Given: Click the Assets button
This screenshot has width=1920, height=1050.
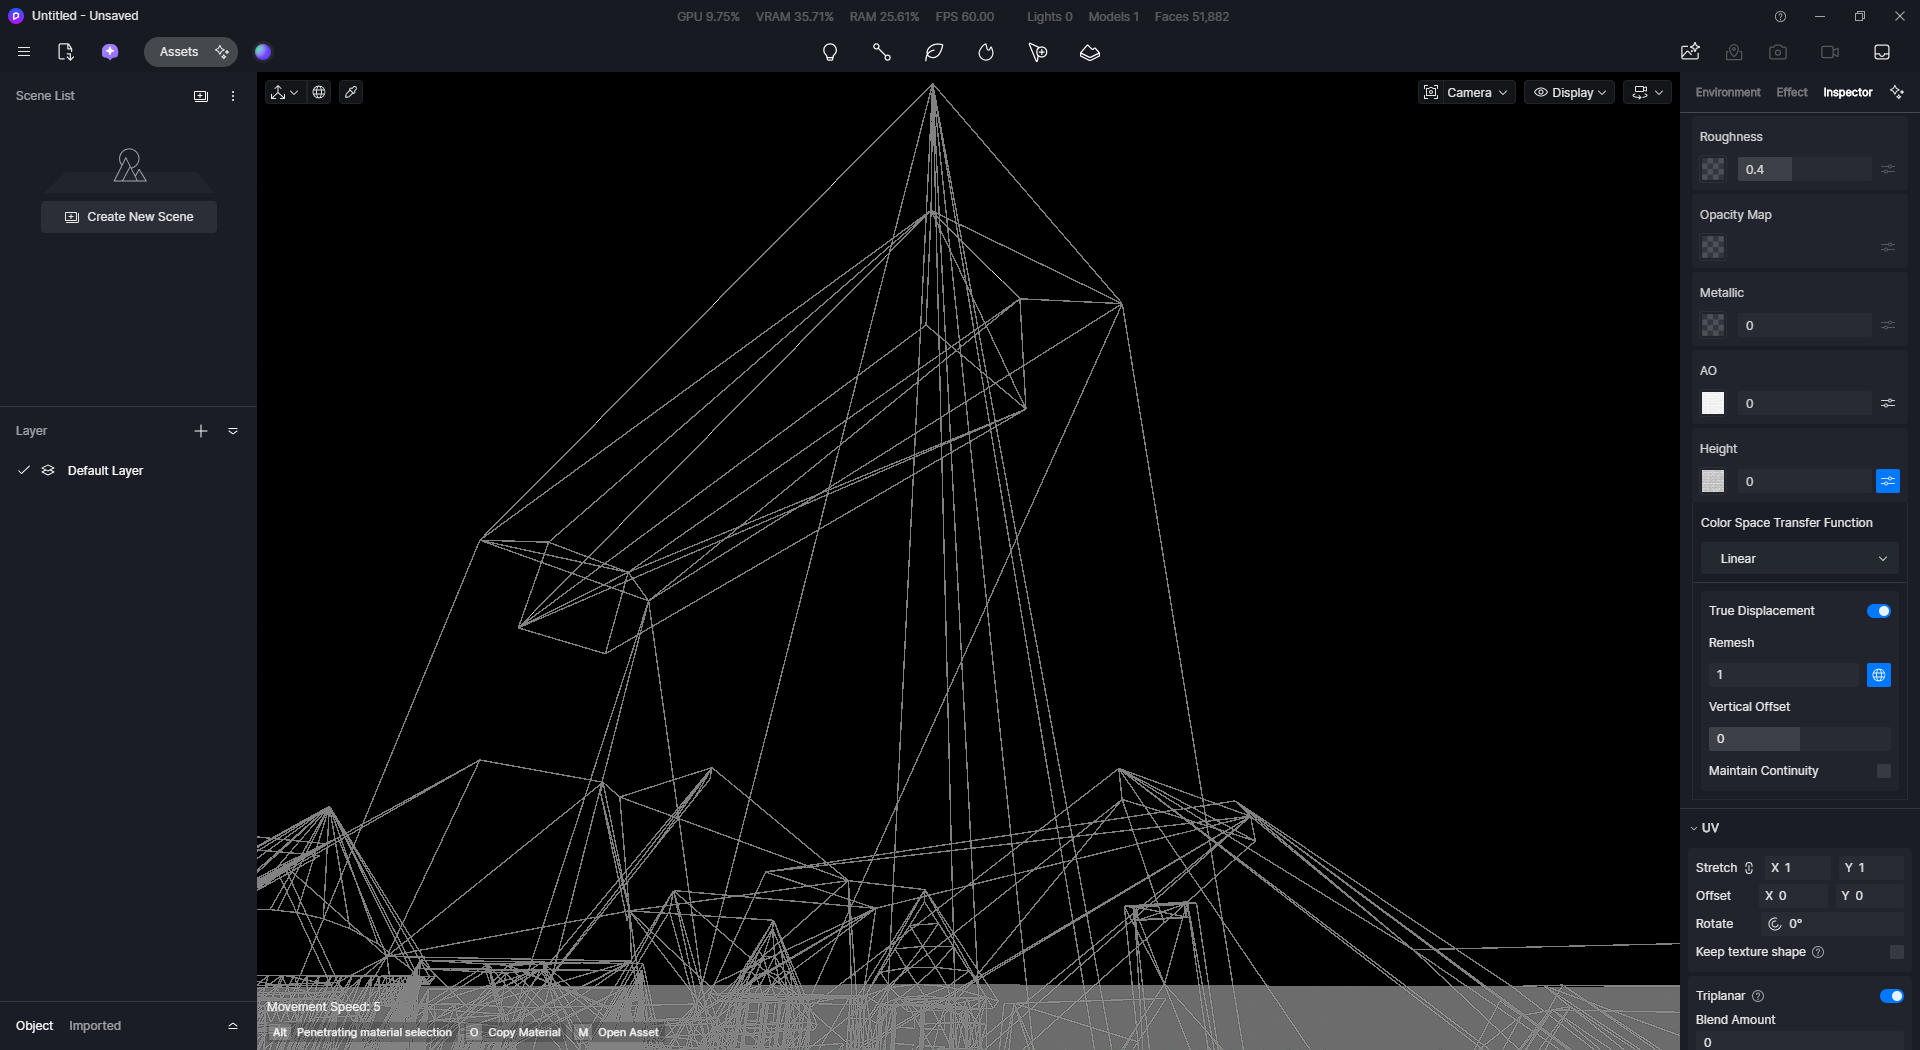Looking at the screenshot, I should point(179,52).
